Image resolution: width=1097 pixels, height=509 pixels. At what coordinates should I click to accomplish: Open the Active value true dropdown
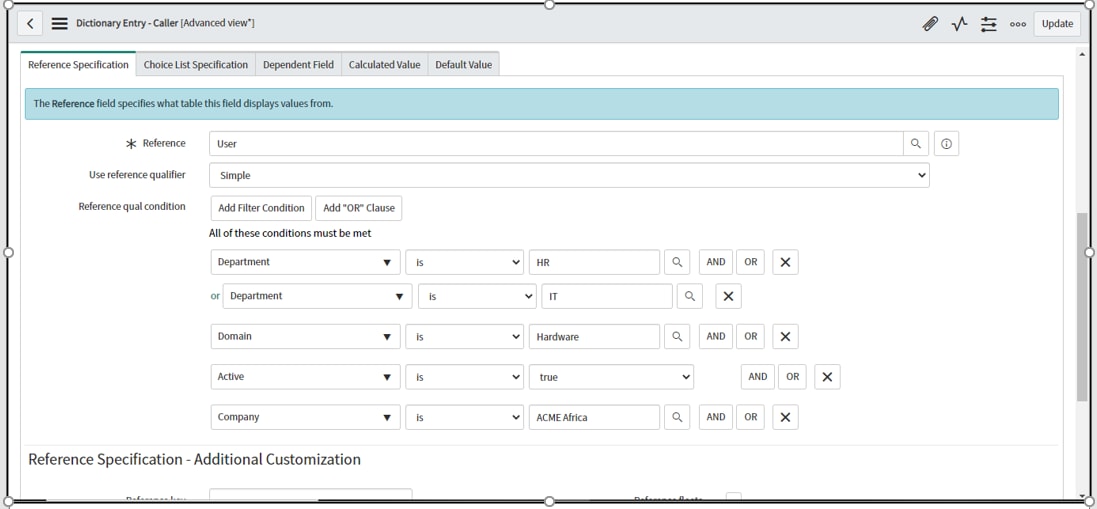pyautogui.click(x=611, y=377)
